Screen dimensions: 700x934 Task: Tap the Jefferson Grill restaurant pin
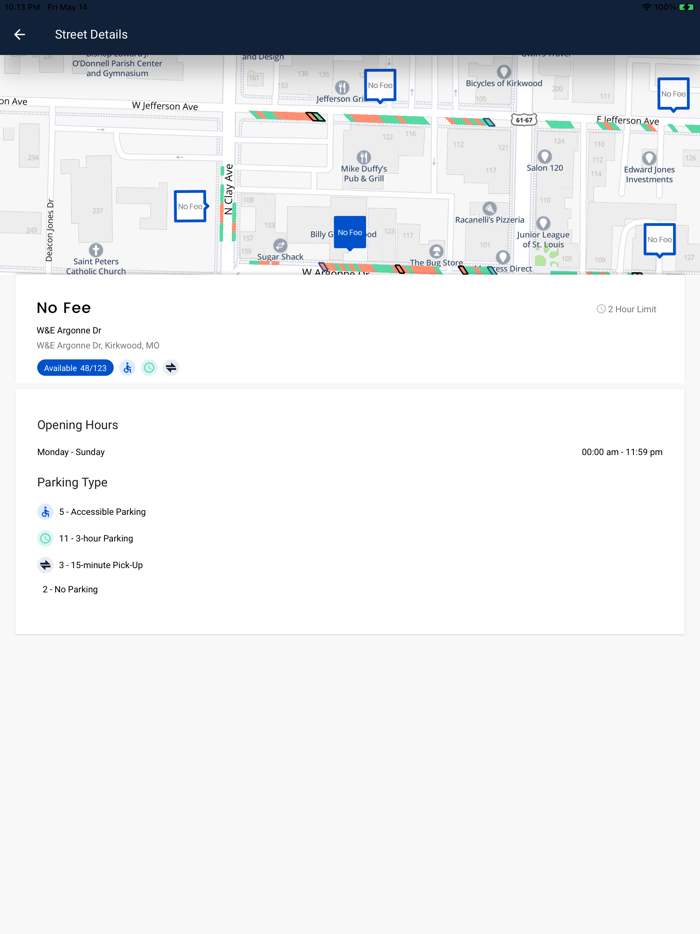coord(342,88)
